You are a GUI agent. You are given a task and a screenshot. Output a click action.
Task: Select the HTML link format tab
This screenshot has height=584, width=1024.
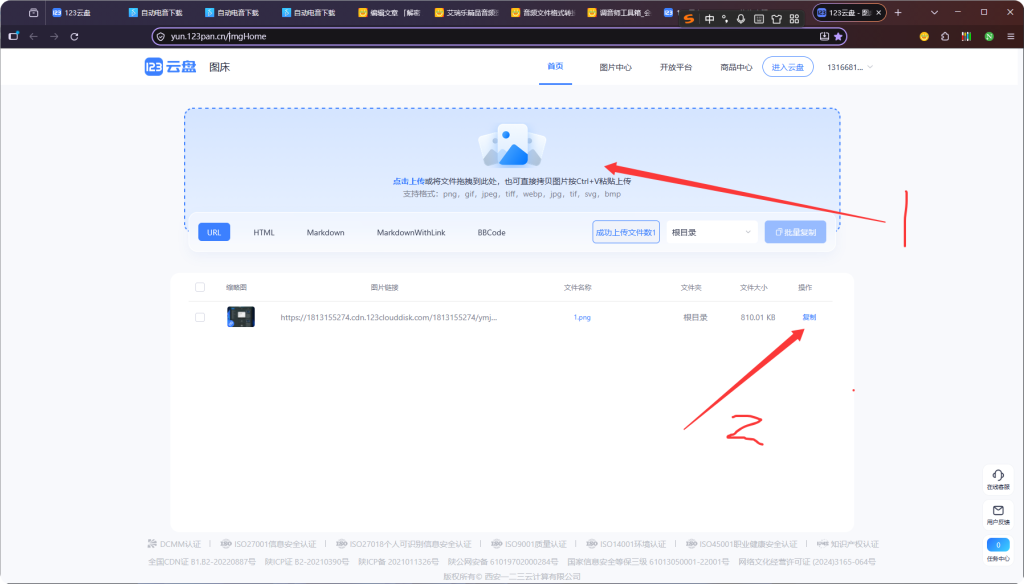pyautogui.click(x=264, y=233)
